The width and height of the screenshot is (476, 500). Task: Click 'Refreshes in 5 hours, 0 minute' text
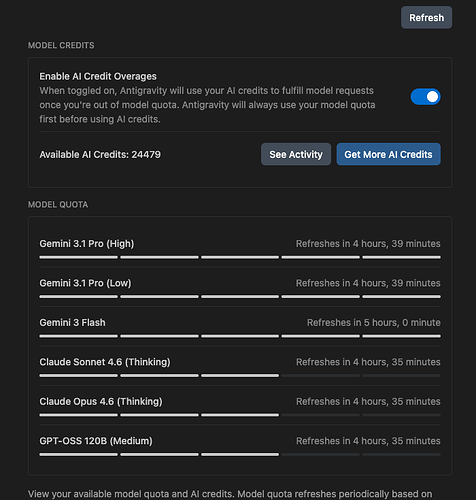coord(374,323)
